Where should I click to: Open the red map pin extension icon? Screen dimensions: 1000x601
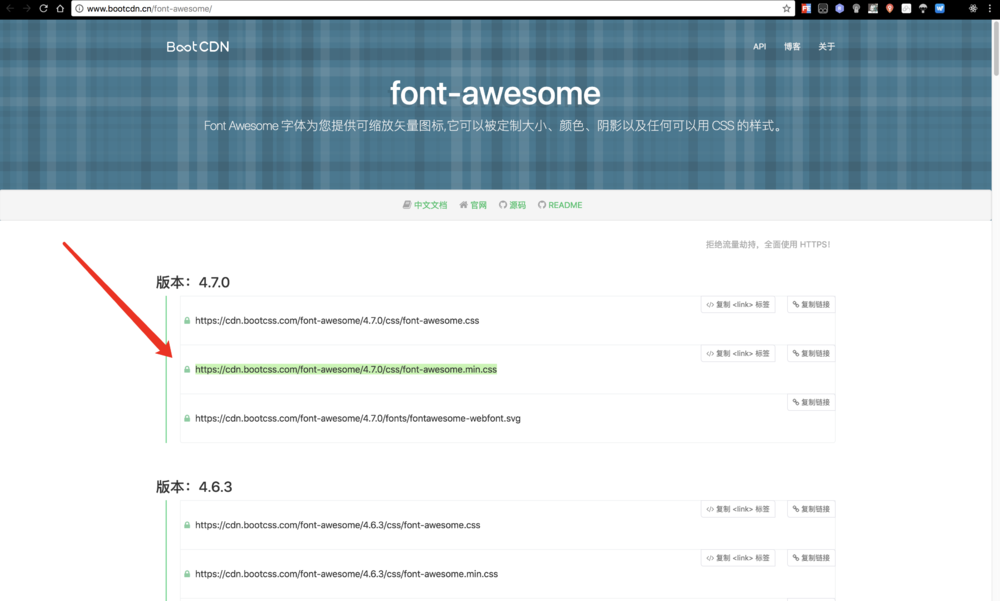[889, 8]
